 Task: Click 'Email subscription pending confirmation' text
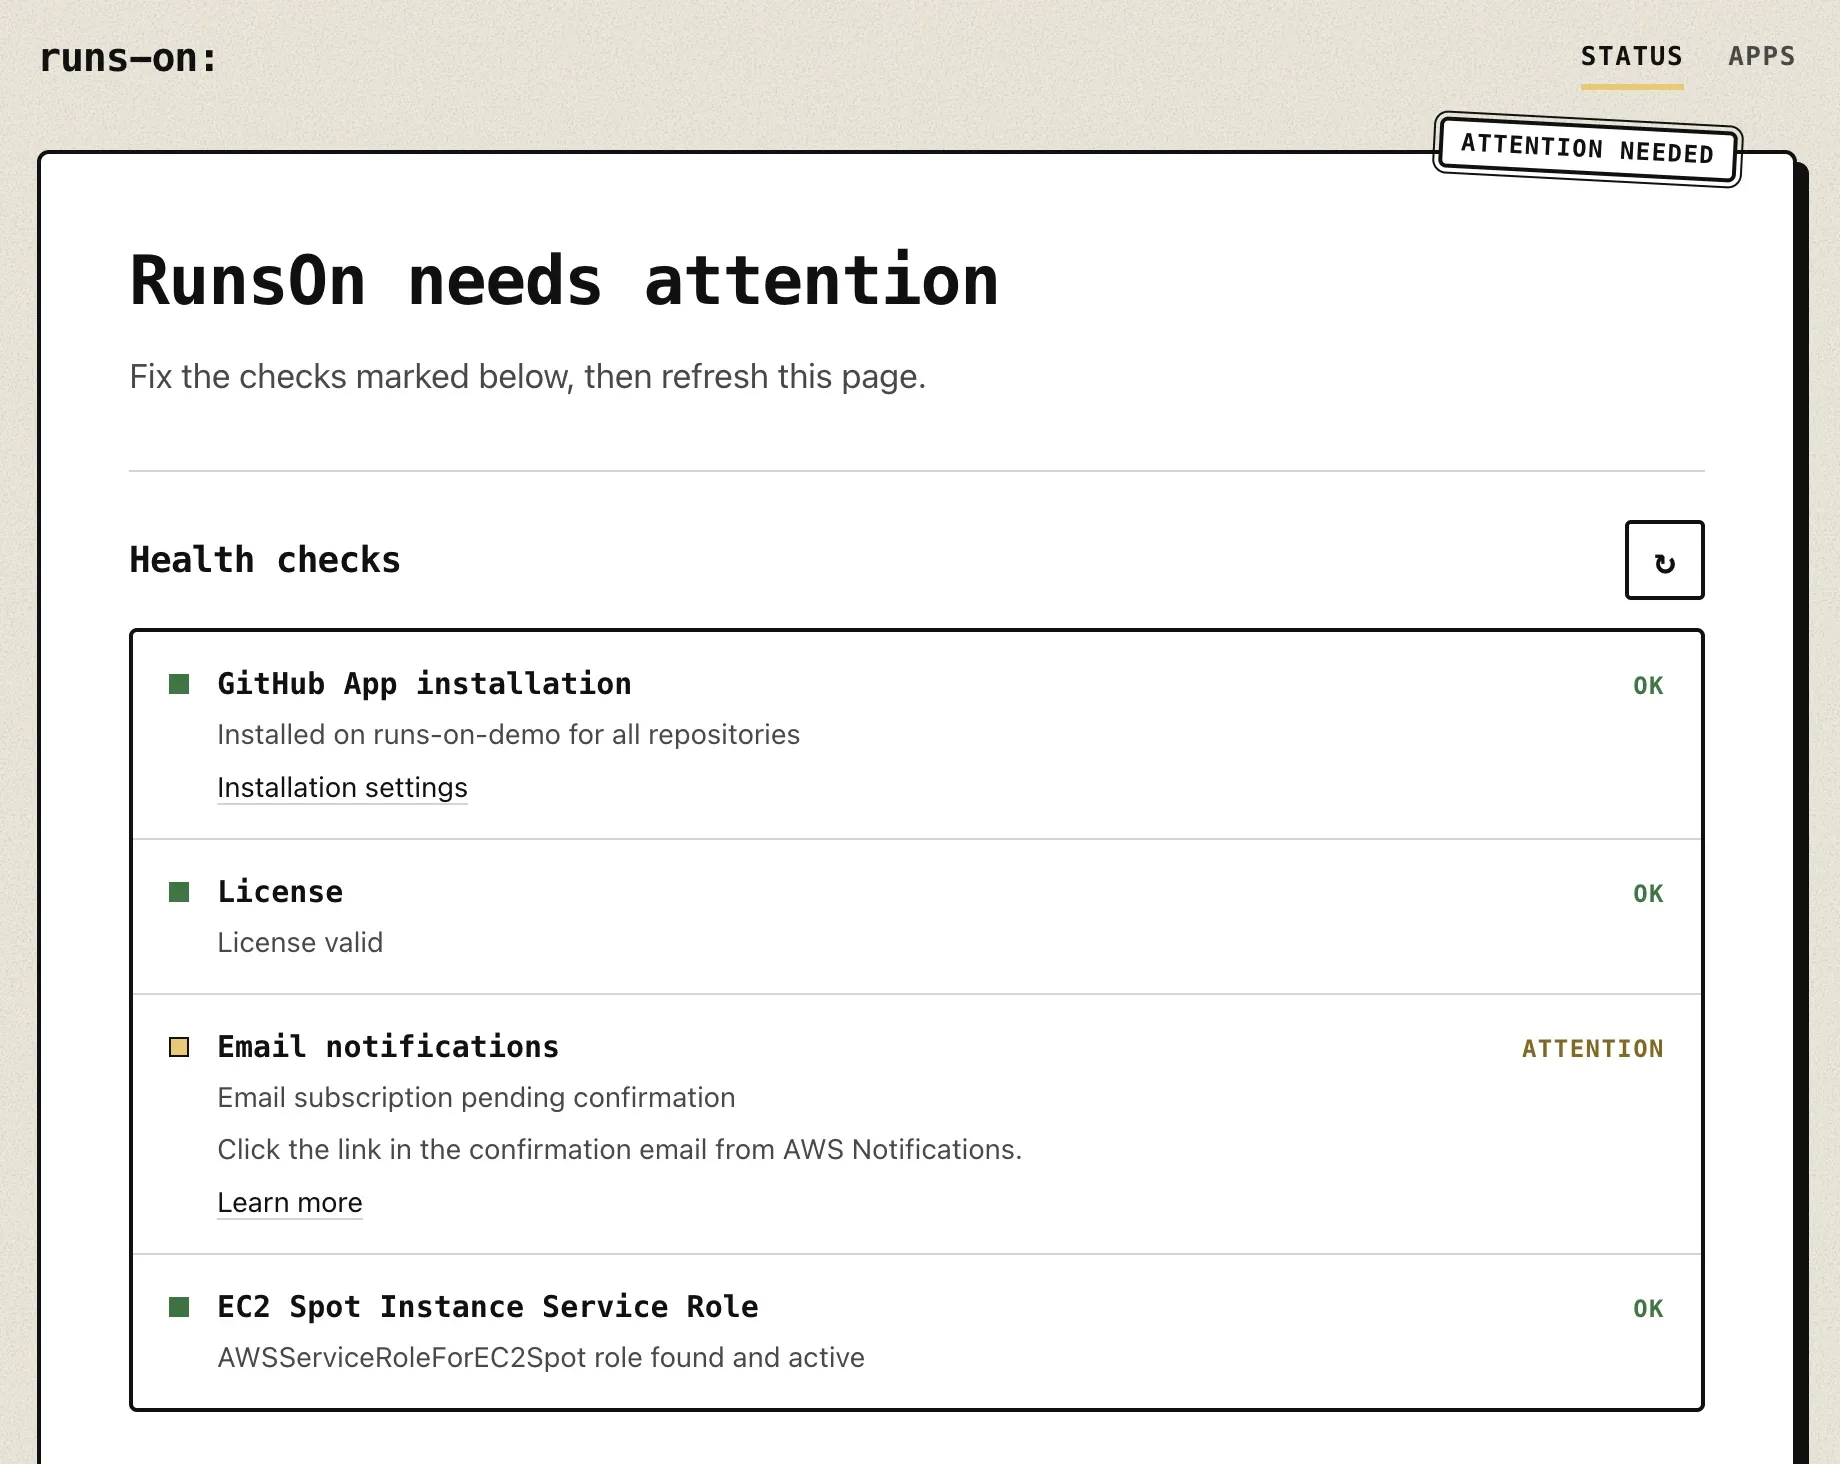click(476, 1098)
